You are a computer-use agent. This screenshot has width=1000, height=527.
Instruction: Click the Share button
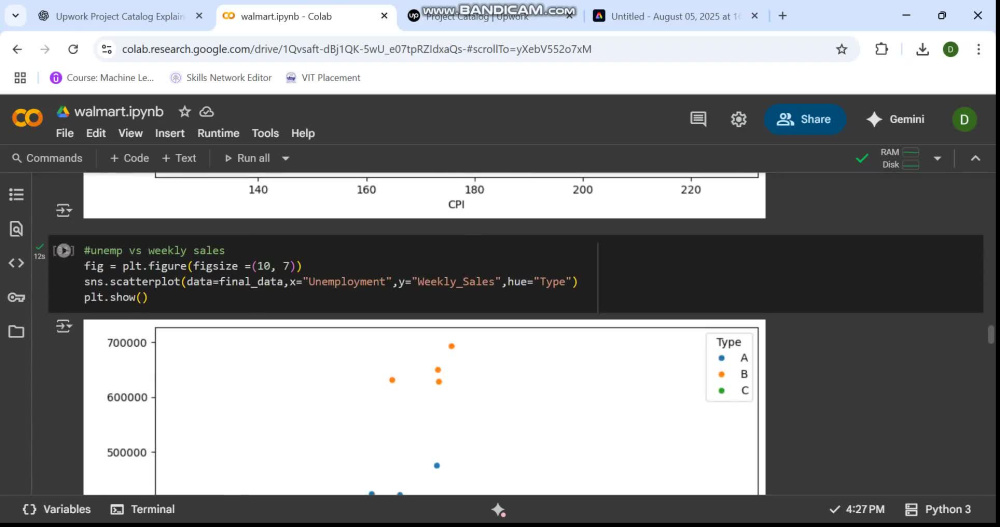pyautogui.click(x=805, y=119)
